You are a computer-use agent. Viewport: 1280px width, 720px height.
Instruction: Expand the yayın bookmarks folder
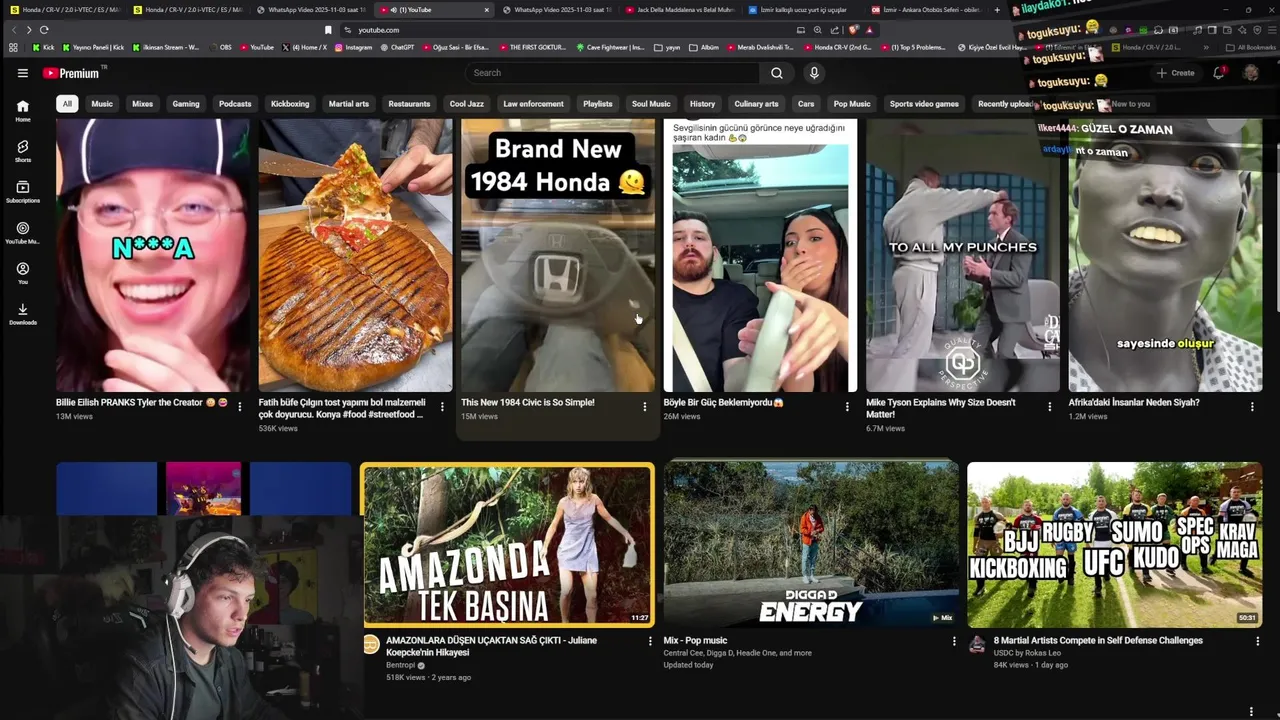[x=667, y=47]
